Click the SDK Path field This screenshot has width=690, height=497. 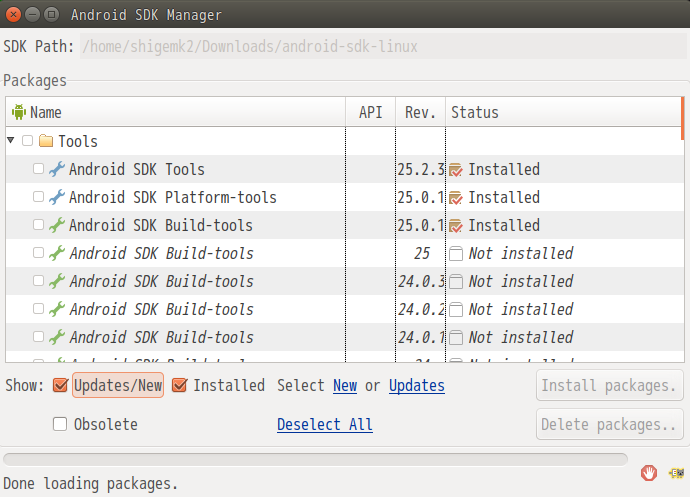tap(383, 46)
